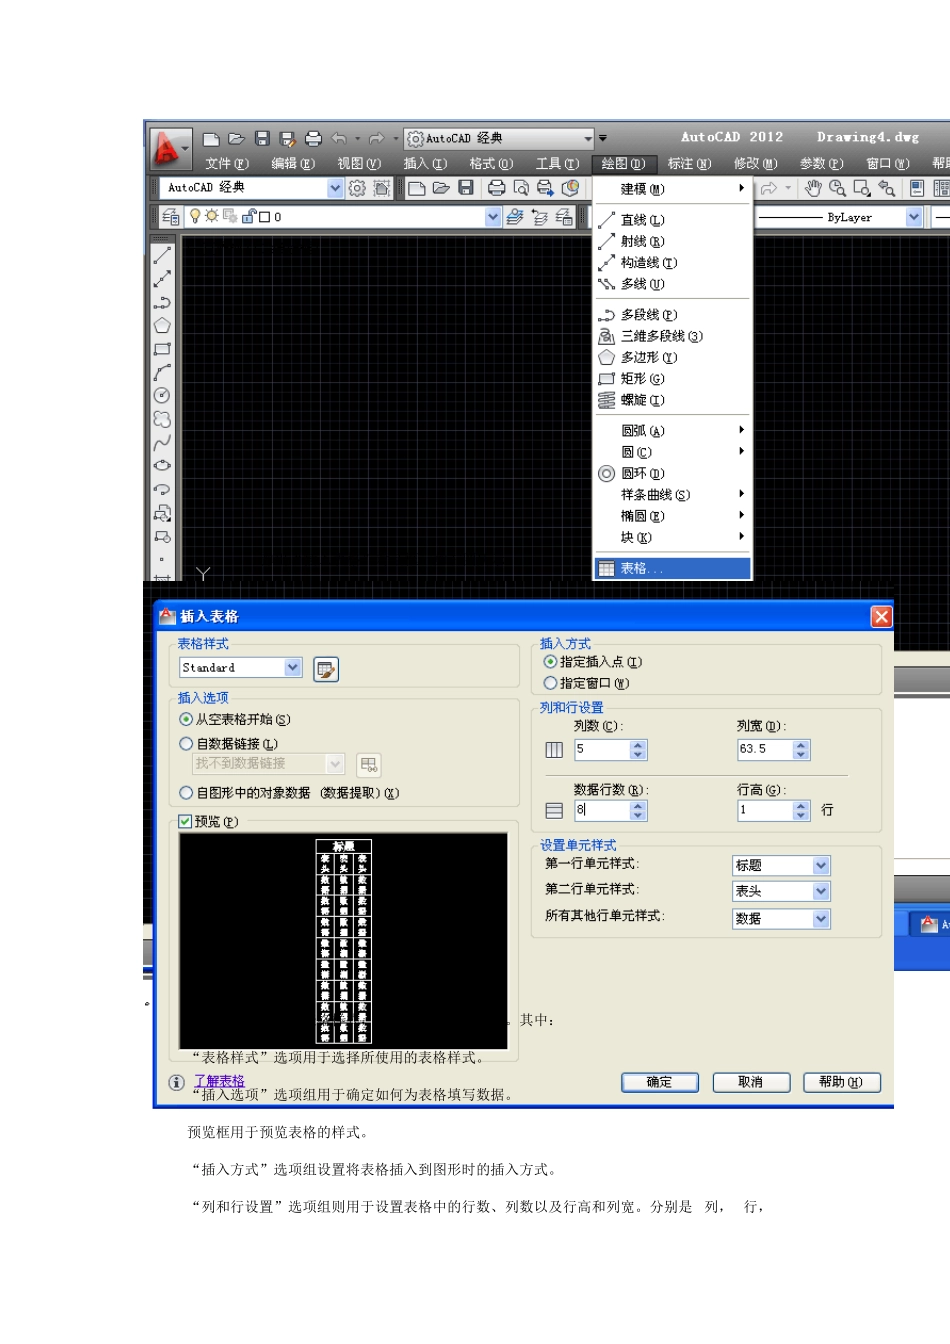This screenshot has width=950, height=1344.
Task: Select 指定窗口 radio option
Action: pyautogui.click(x=550, y=683)
